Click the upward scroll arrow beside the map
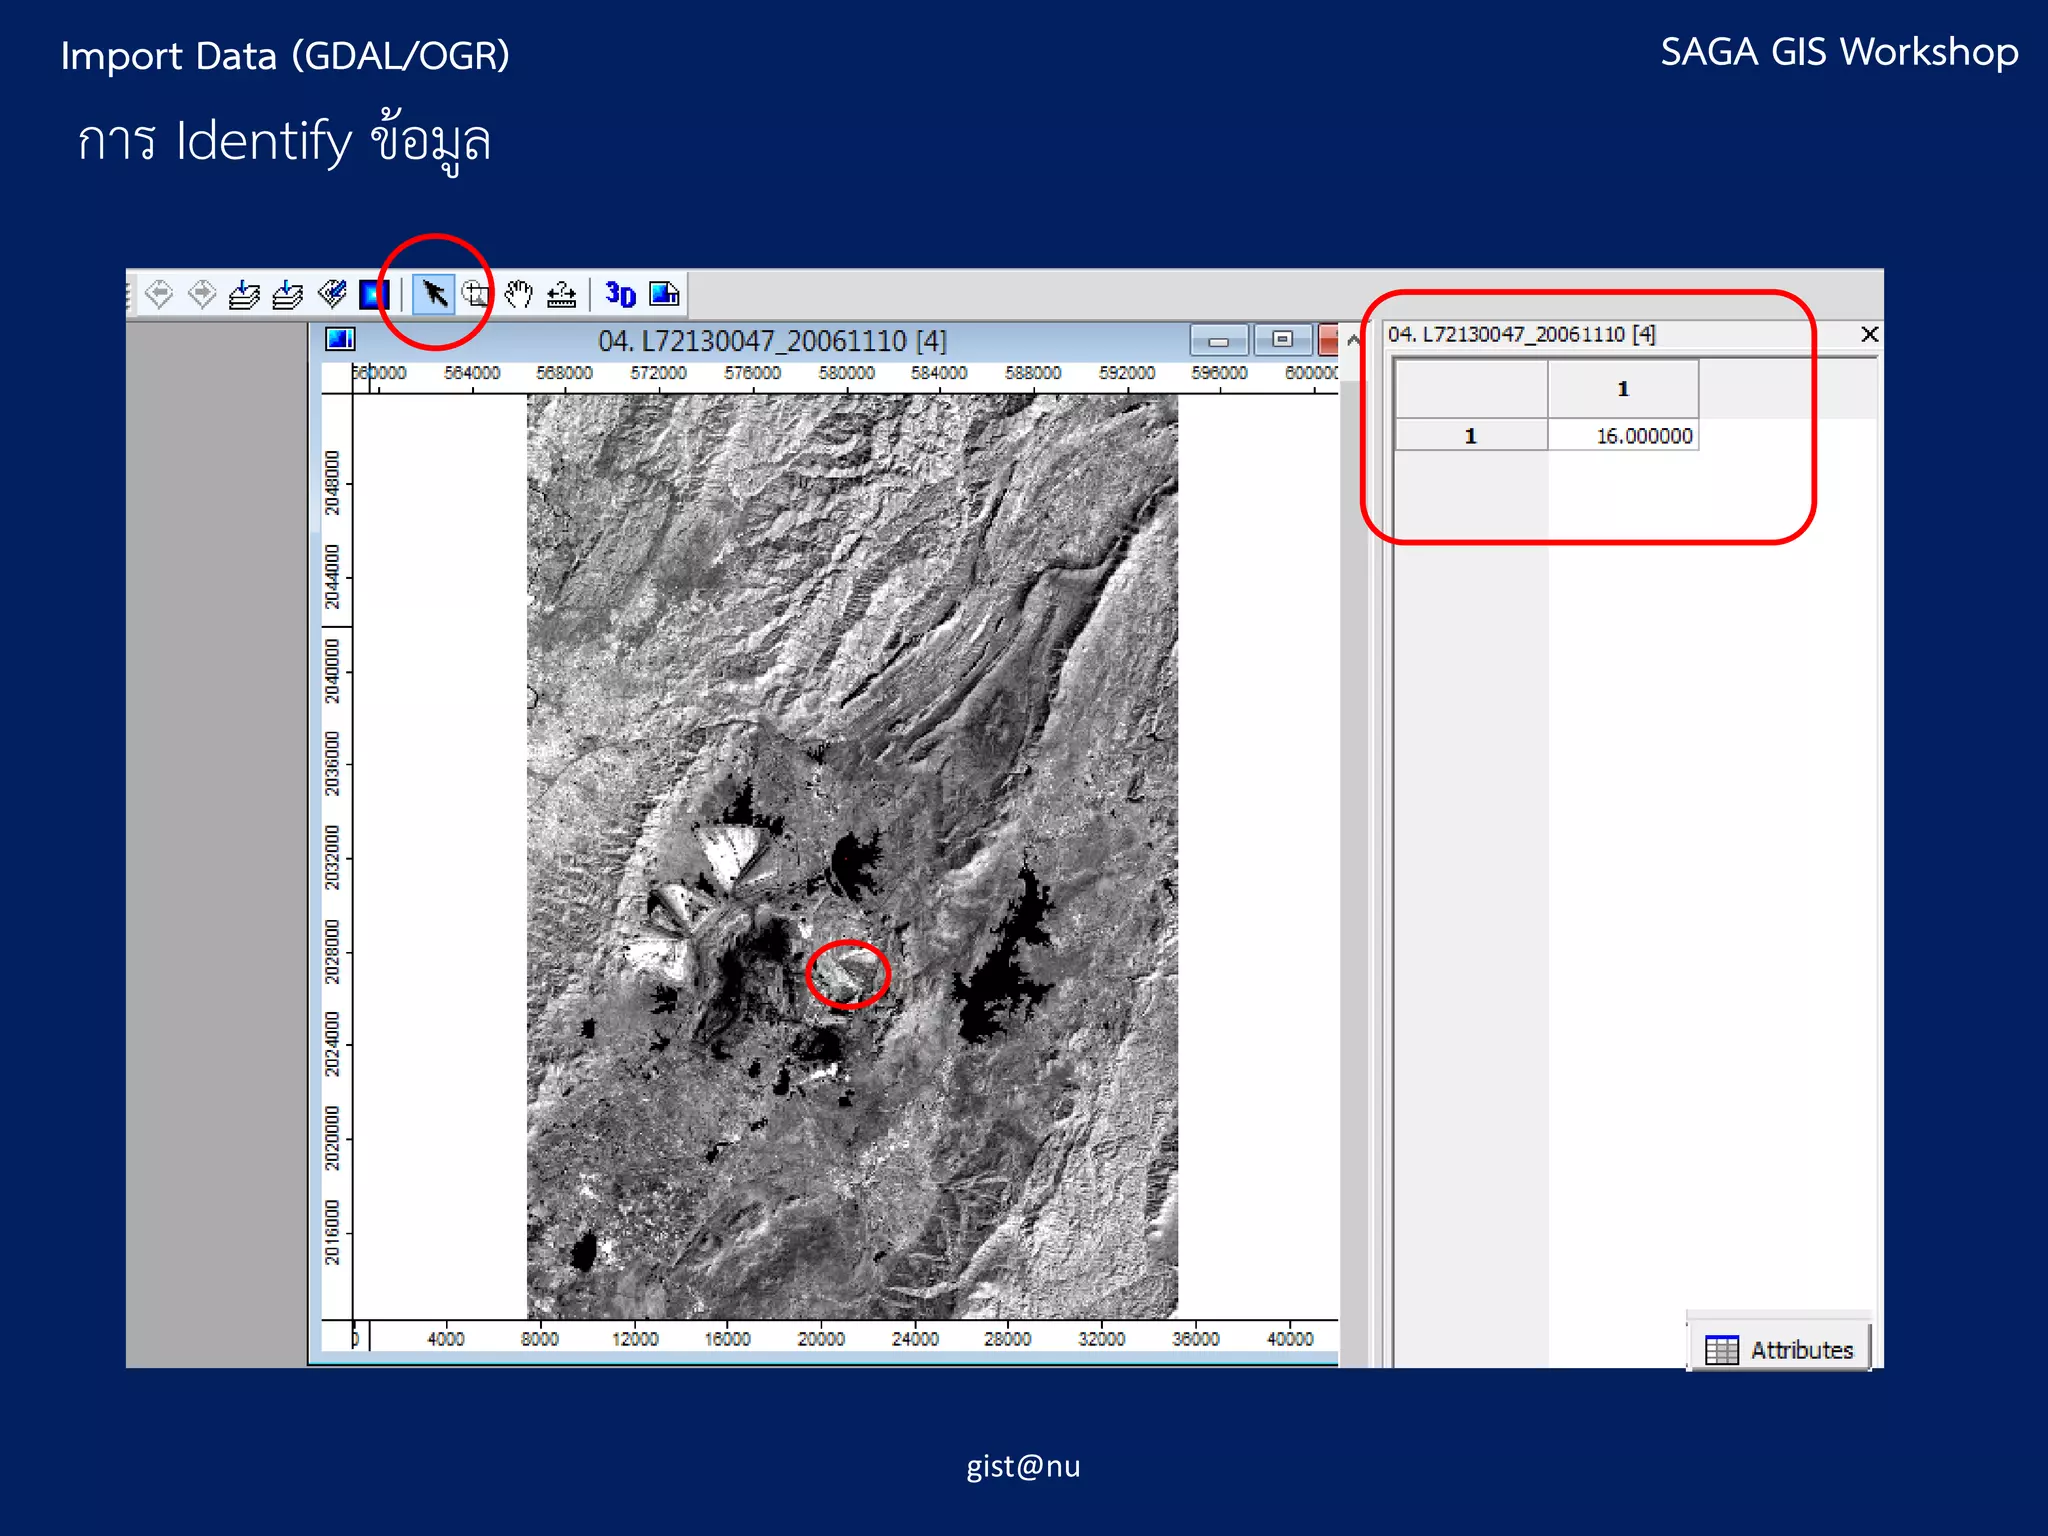 (1353, 340)
